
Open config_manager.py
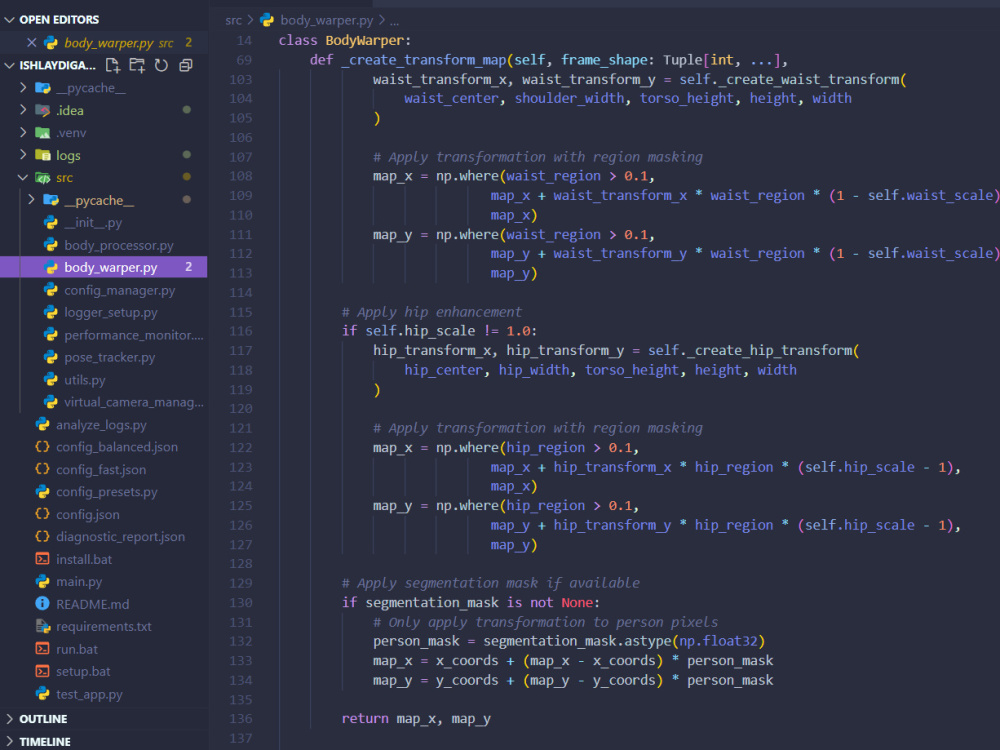coord(119,290)
